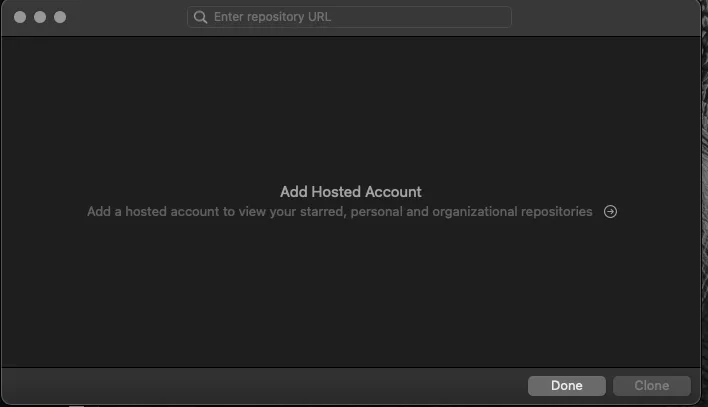
Task: Select the Add Hosted Account heading
Action: [351, 192]
